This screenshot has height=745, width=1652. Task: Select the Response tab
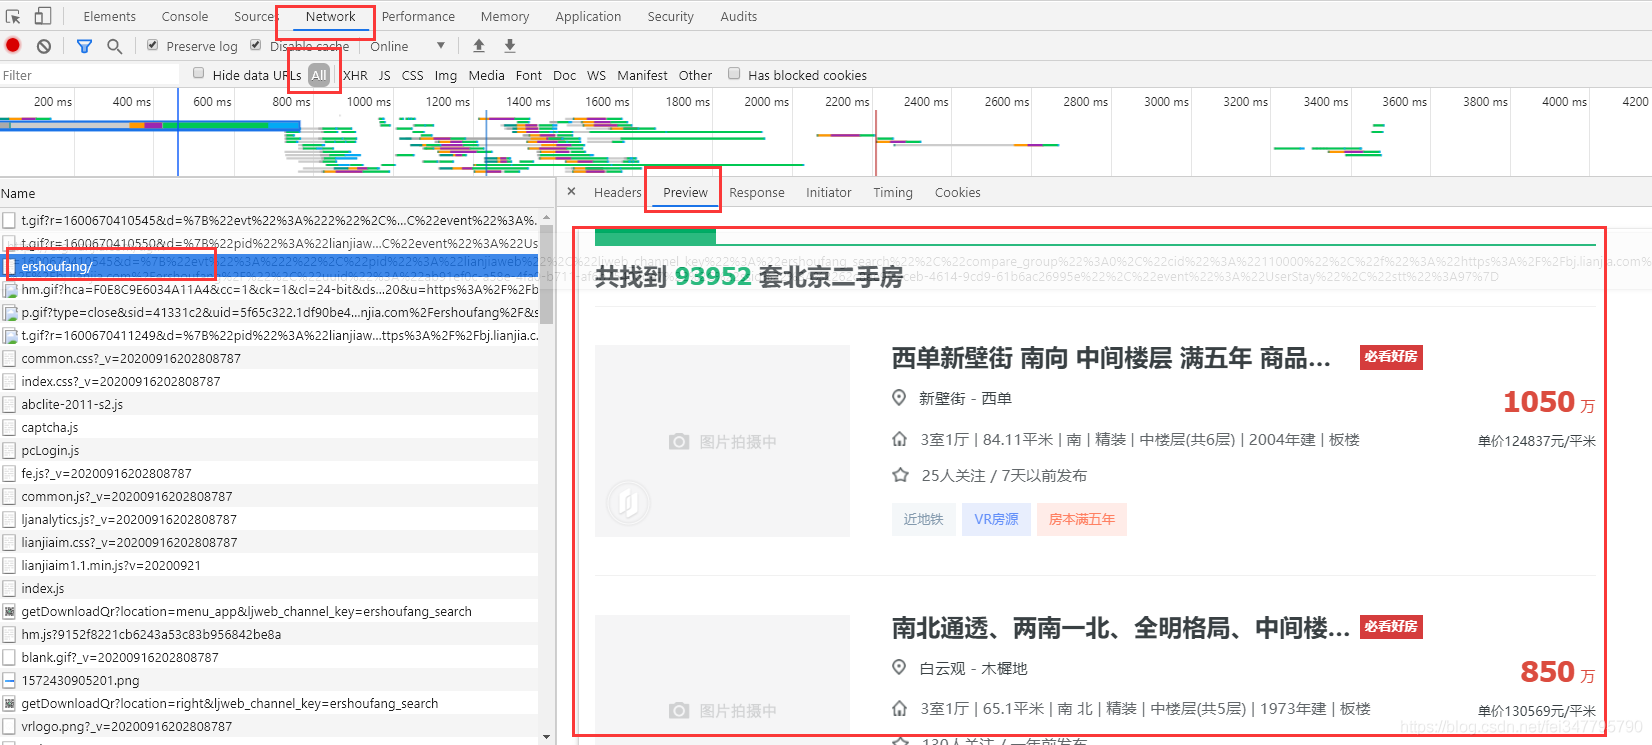(757, 192)
